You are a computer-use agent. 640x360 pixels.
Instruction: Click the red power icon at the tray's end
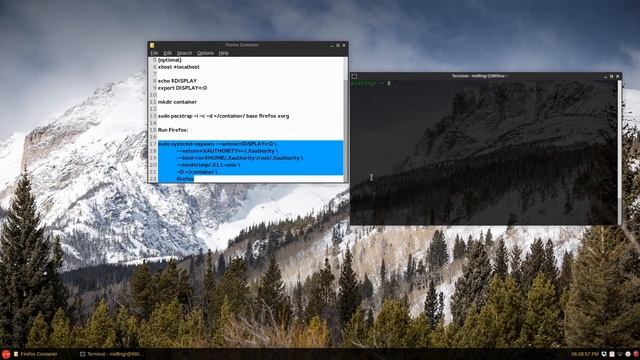636,354
